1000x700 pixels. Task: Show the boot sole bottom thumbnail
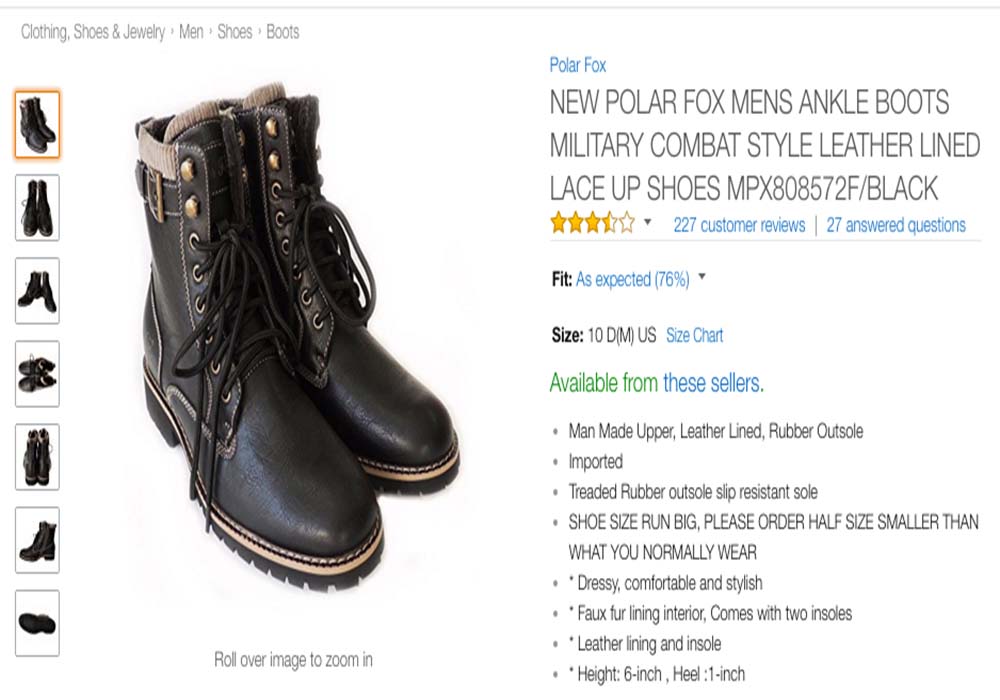(37, 623)
